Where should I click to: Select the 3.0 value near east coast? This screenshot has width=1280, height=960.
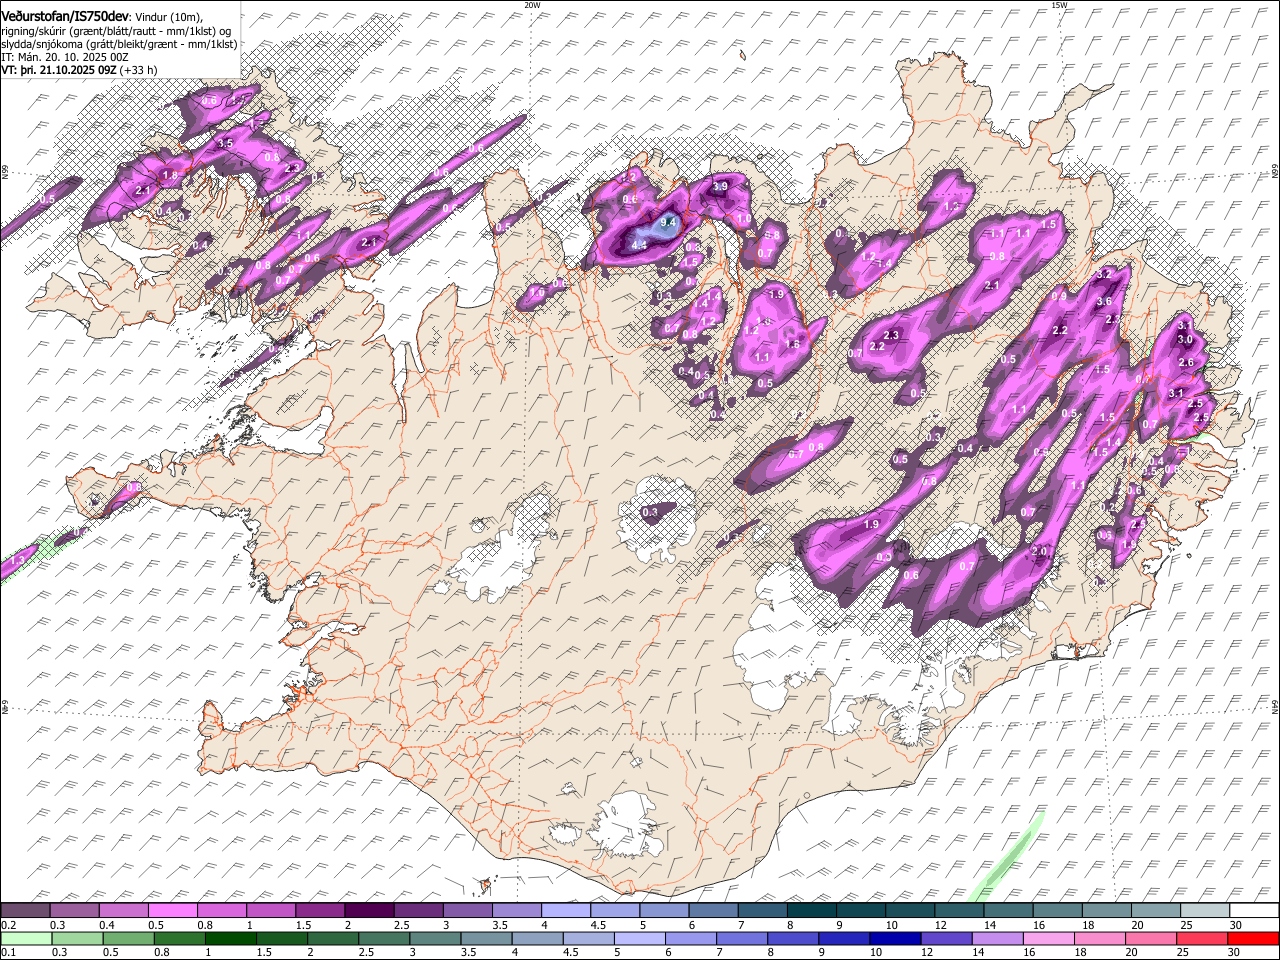click(x=1185, y=340)
